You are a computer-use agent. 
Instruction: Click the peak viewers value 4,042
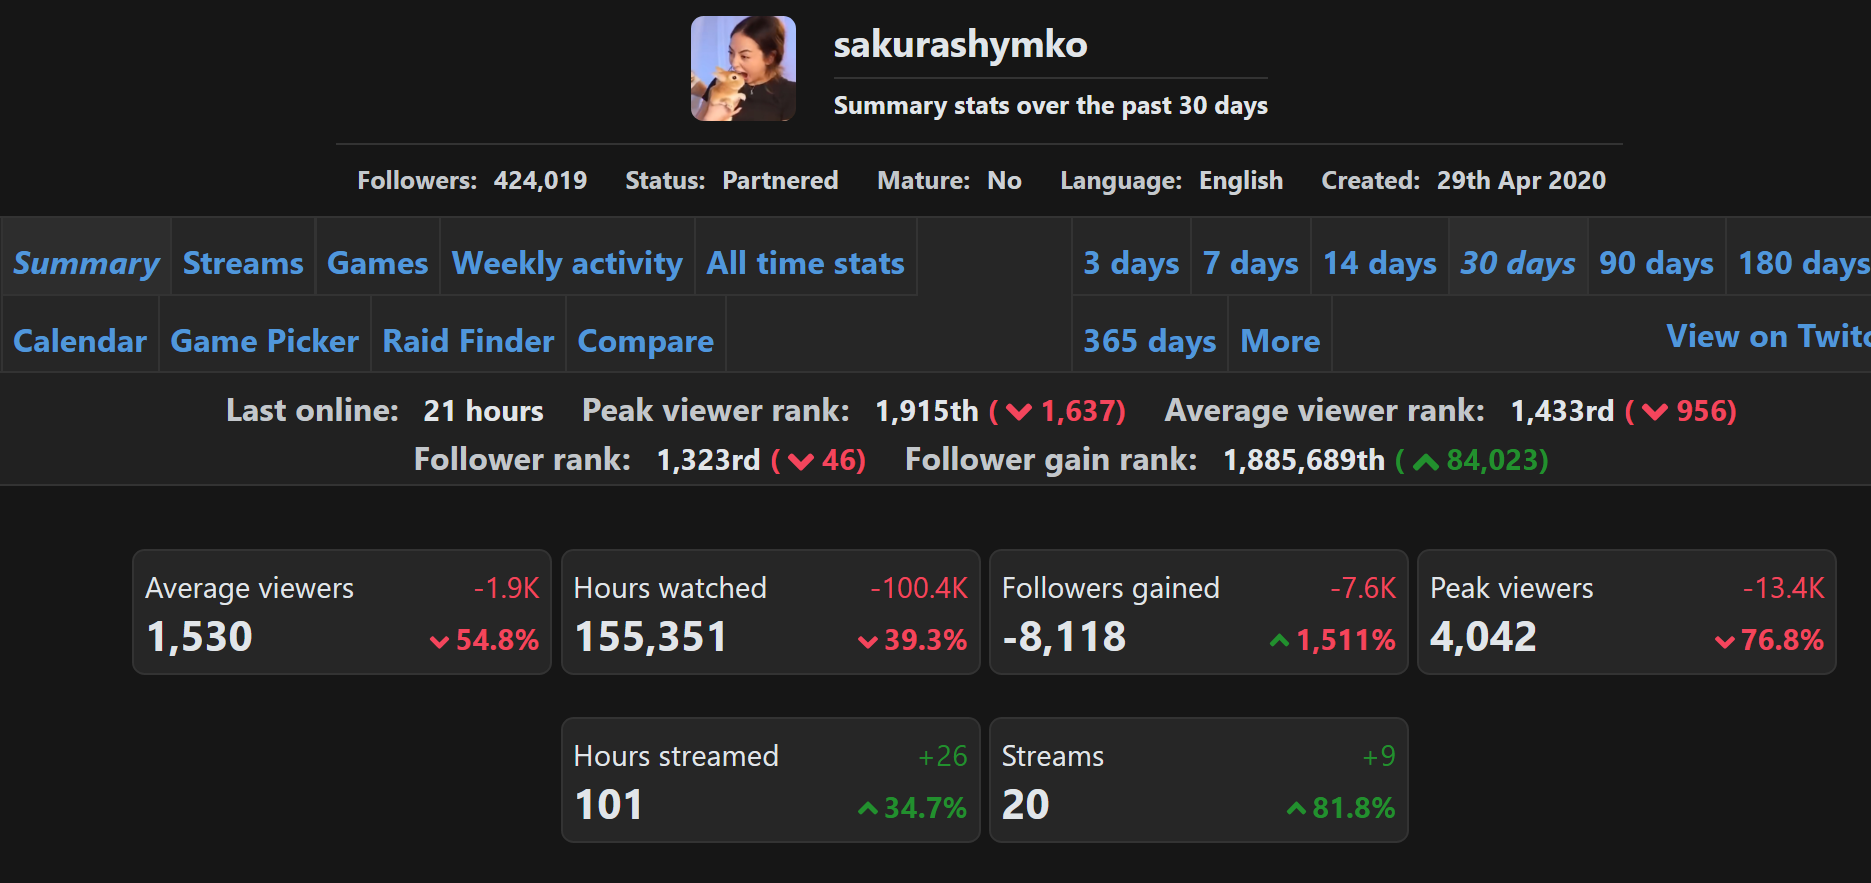(x=1483, y=637)
